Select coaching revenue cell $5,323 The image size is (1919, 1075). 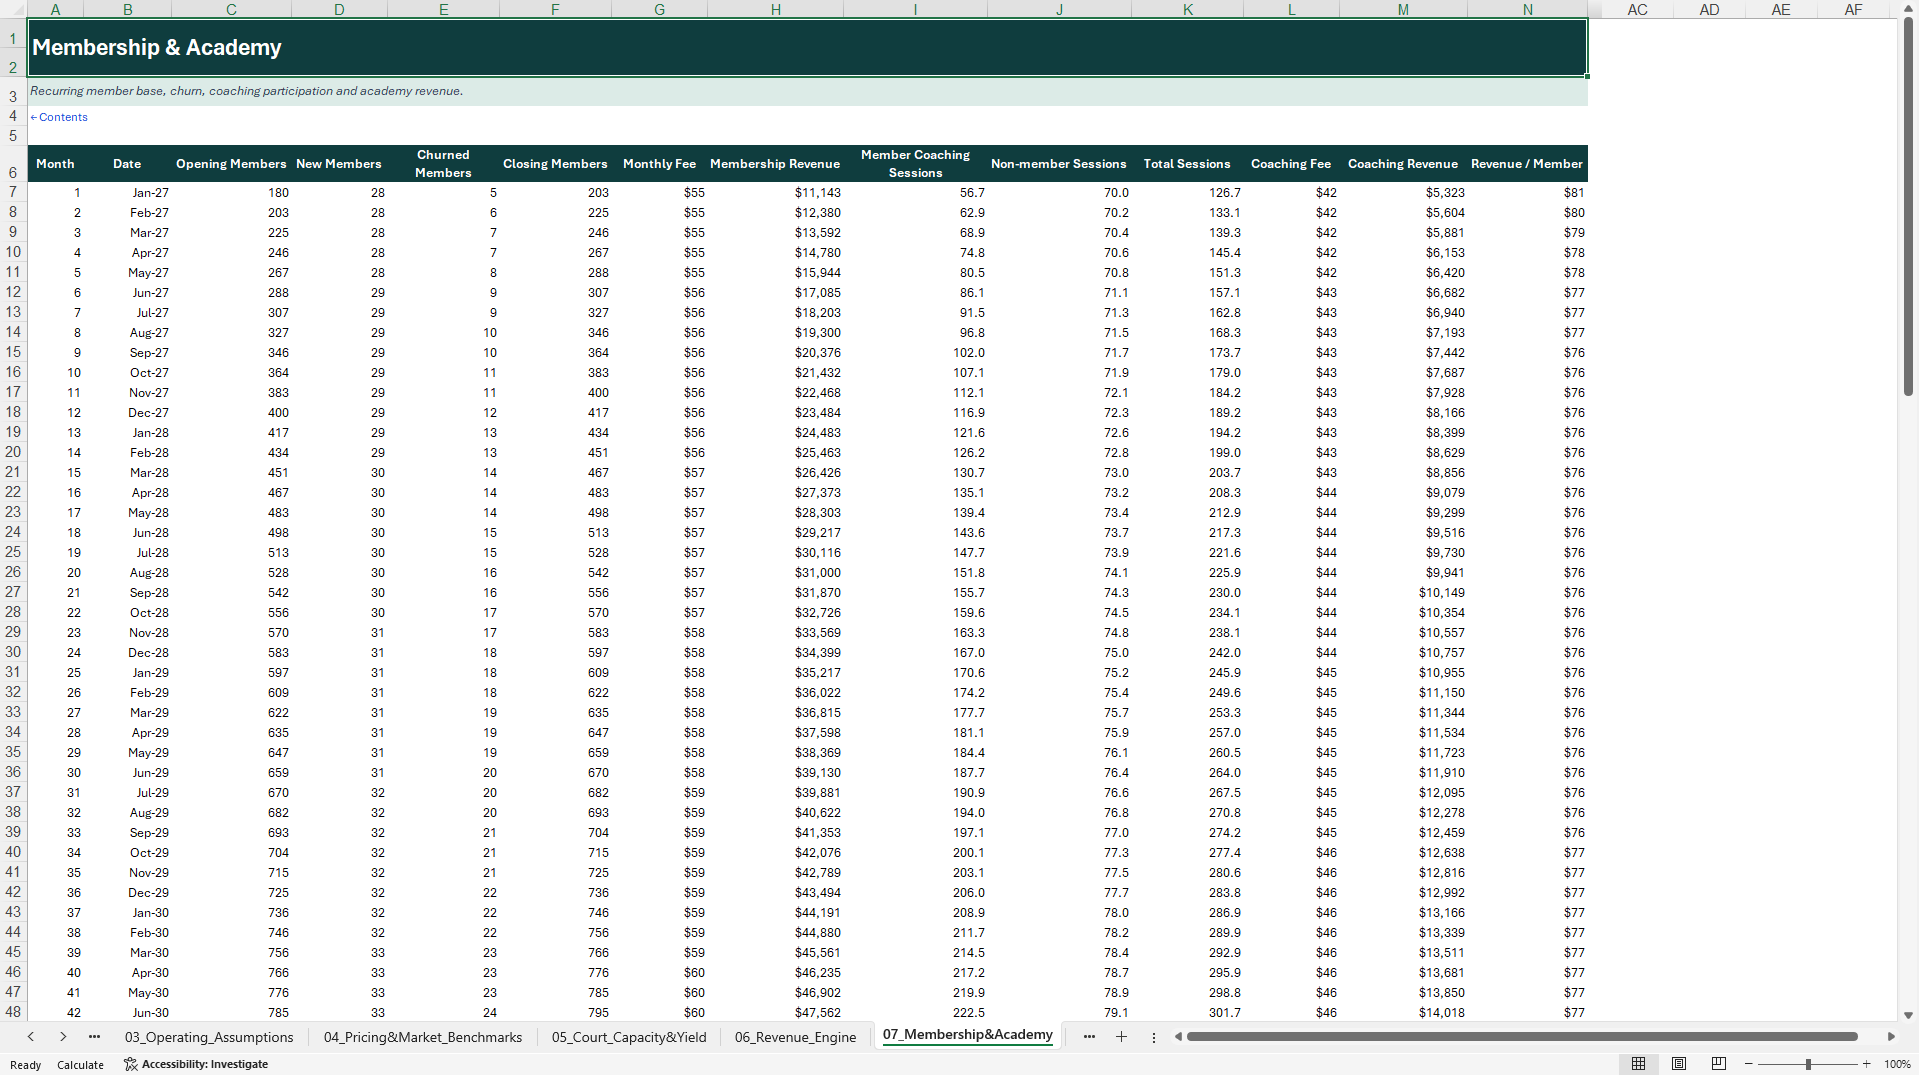click(x=1403, y=192)
